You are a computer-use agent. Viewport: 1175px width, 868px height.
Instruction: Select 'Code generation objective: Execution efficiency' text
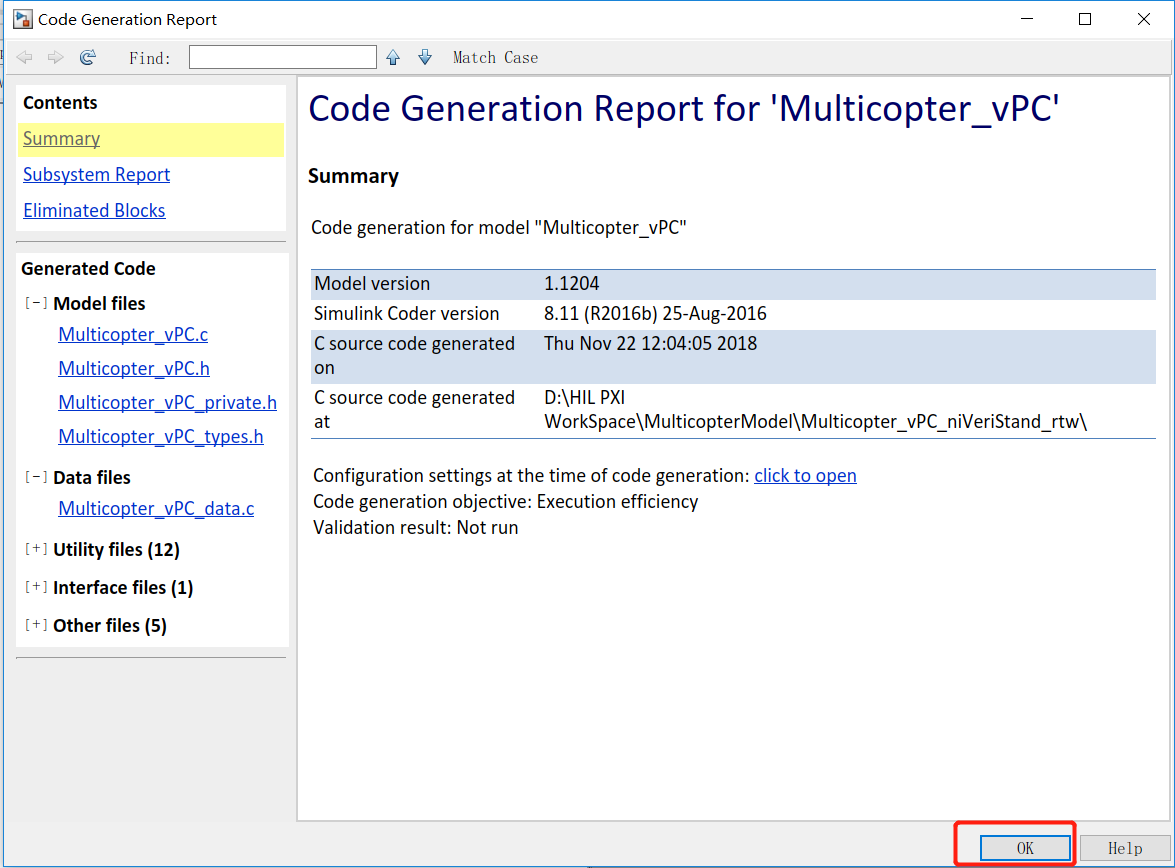tap(506, 501)
